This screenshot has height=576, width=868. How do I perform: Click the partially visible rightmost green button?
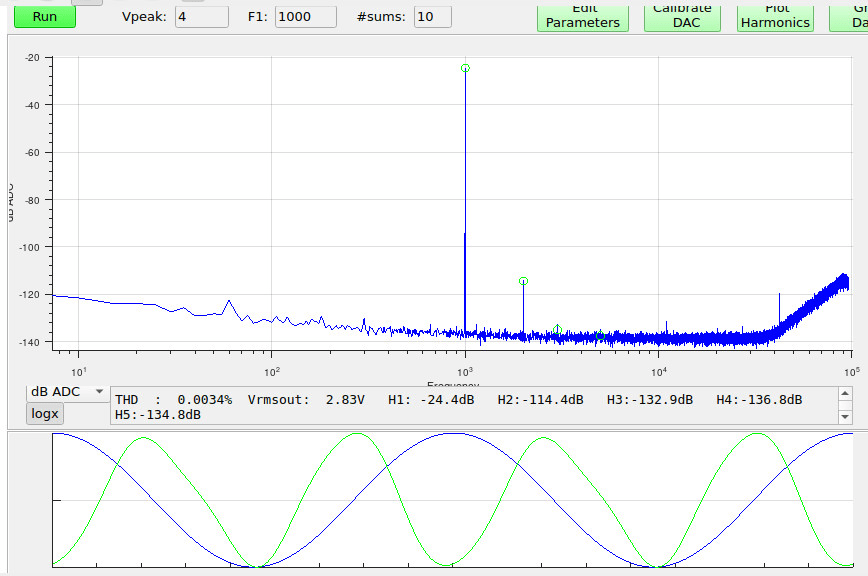(x=849, y=18)
